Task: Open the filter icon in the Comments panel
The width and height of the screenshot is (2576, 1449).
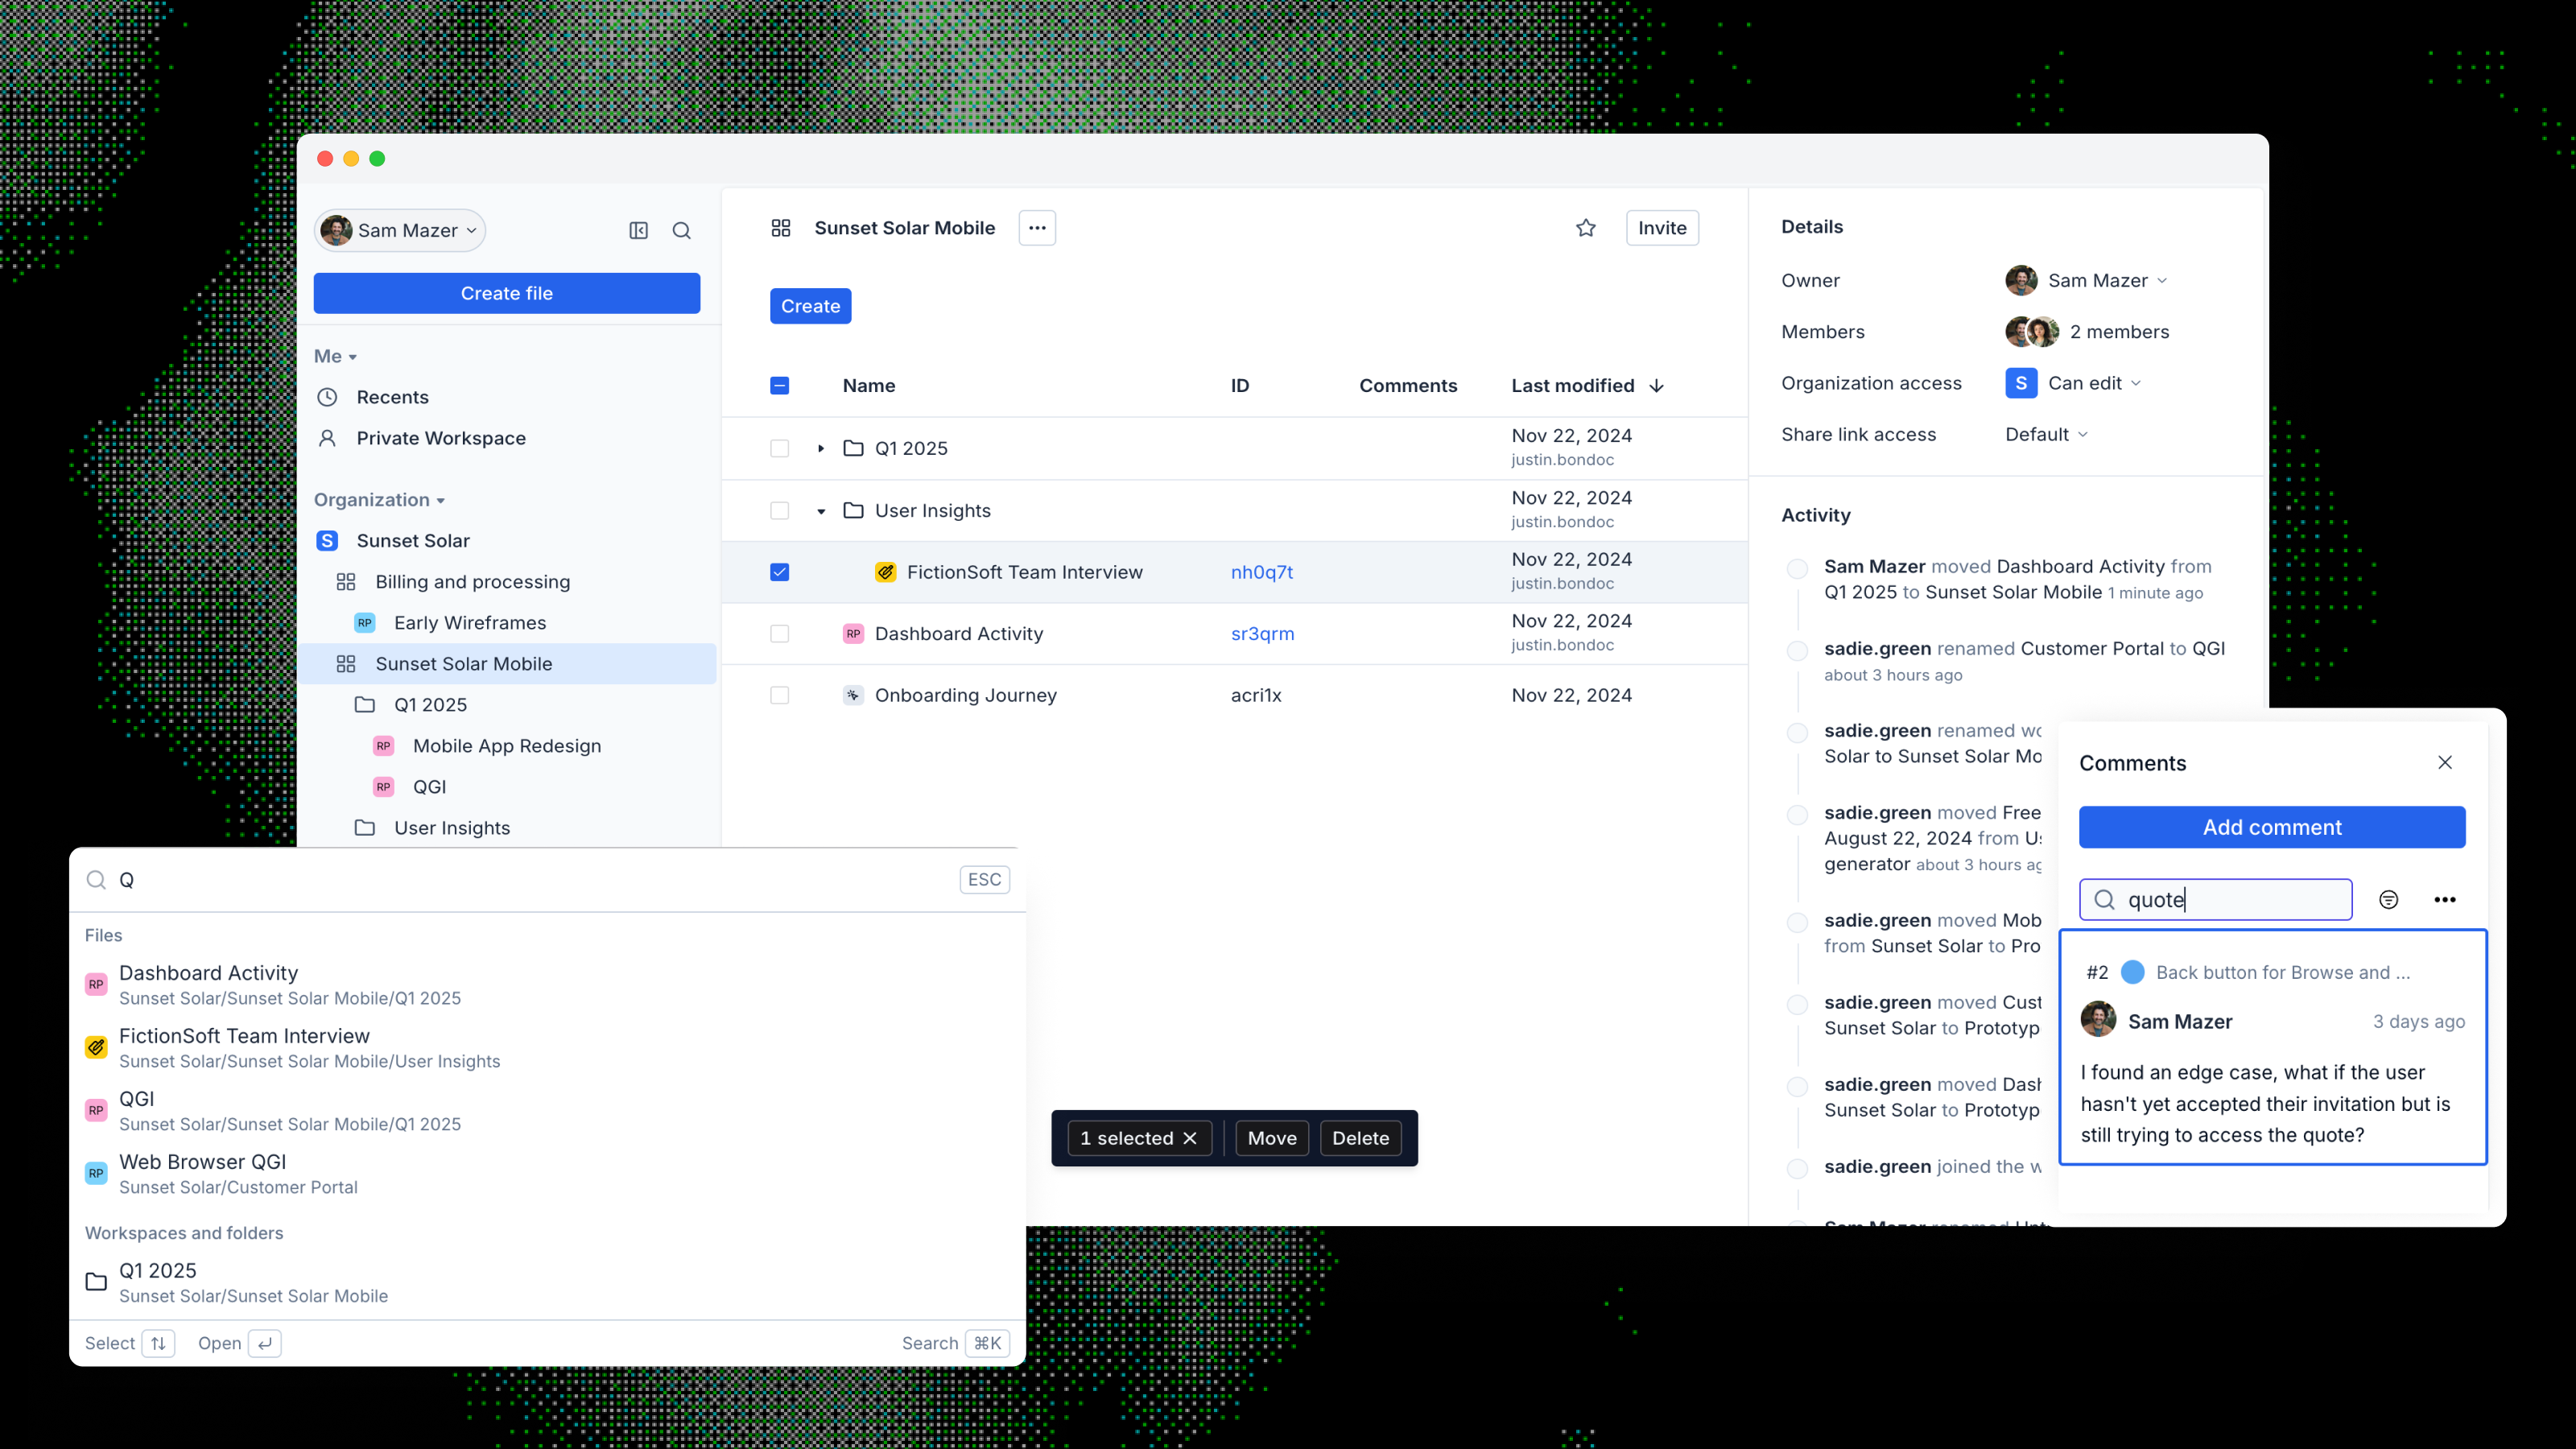Action: click(x=2389, y=899)
